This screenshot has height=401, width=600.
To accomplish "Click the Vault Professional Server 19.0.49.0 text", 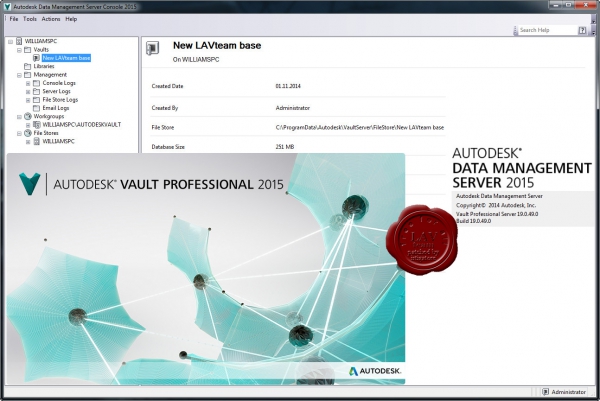I will pyautogui.click(x=497, y=214).
